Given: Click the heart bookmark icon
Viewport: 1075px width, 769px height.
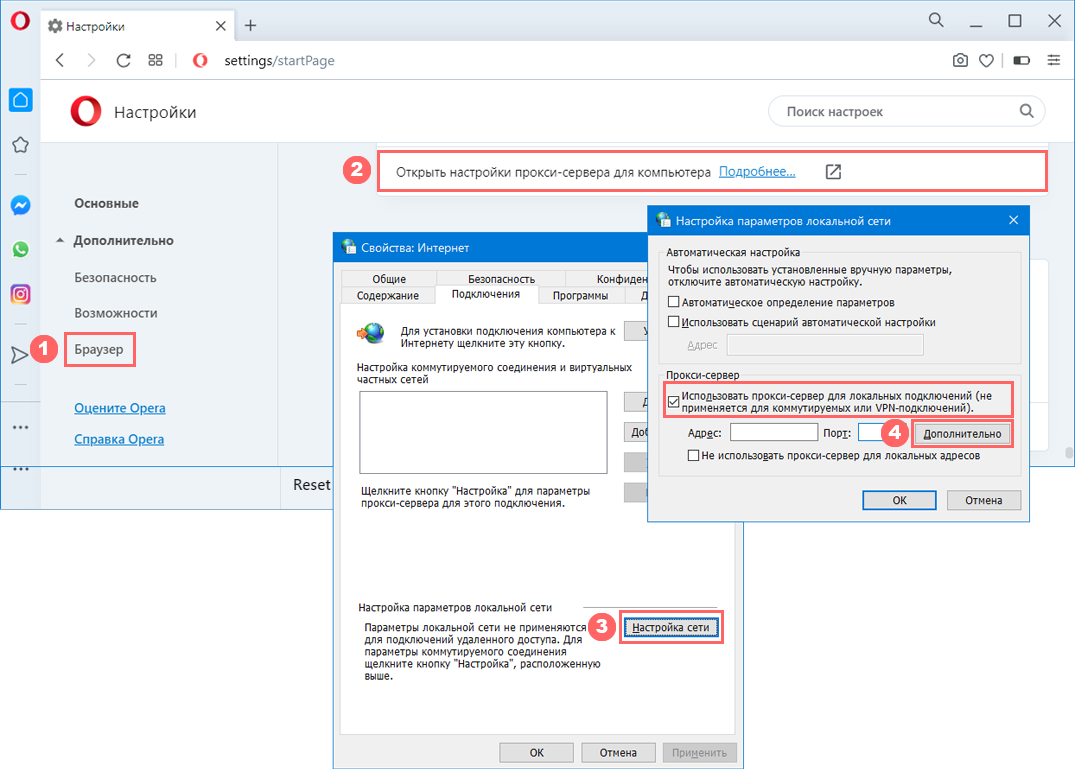Looking at the screenshot, I should 987,60.
